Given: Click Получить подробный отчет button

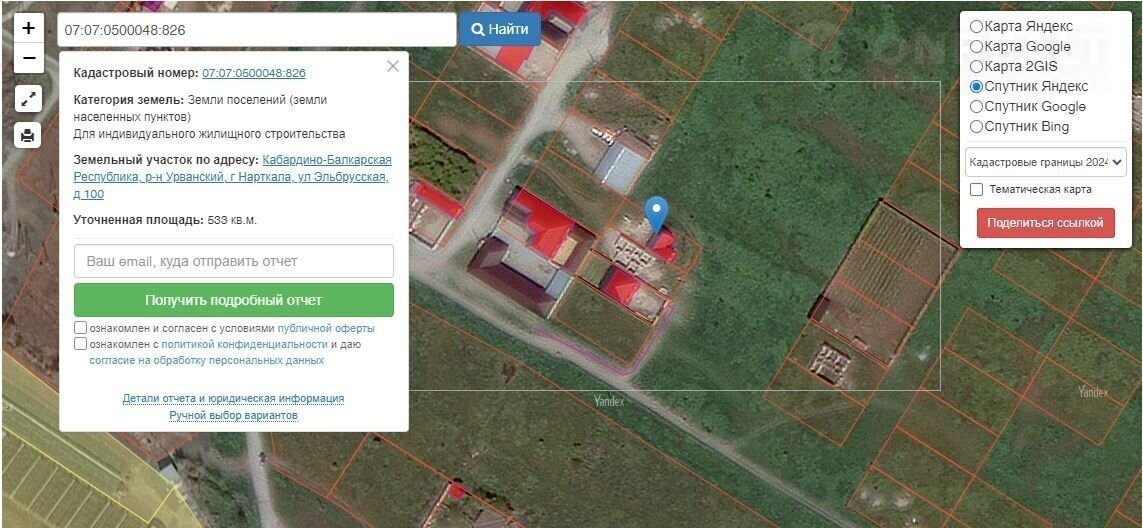Looking at the screenshot, I should pyautogui.click(x=233, y=300).
